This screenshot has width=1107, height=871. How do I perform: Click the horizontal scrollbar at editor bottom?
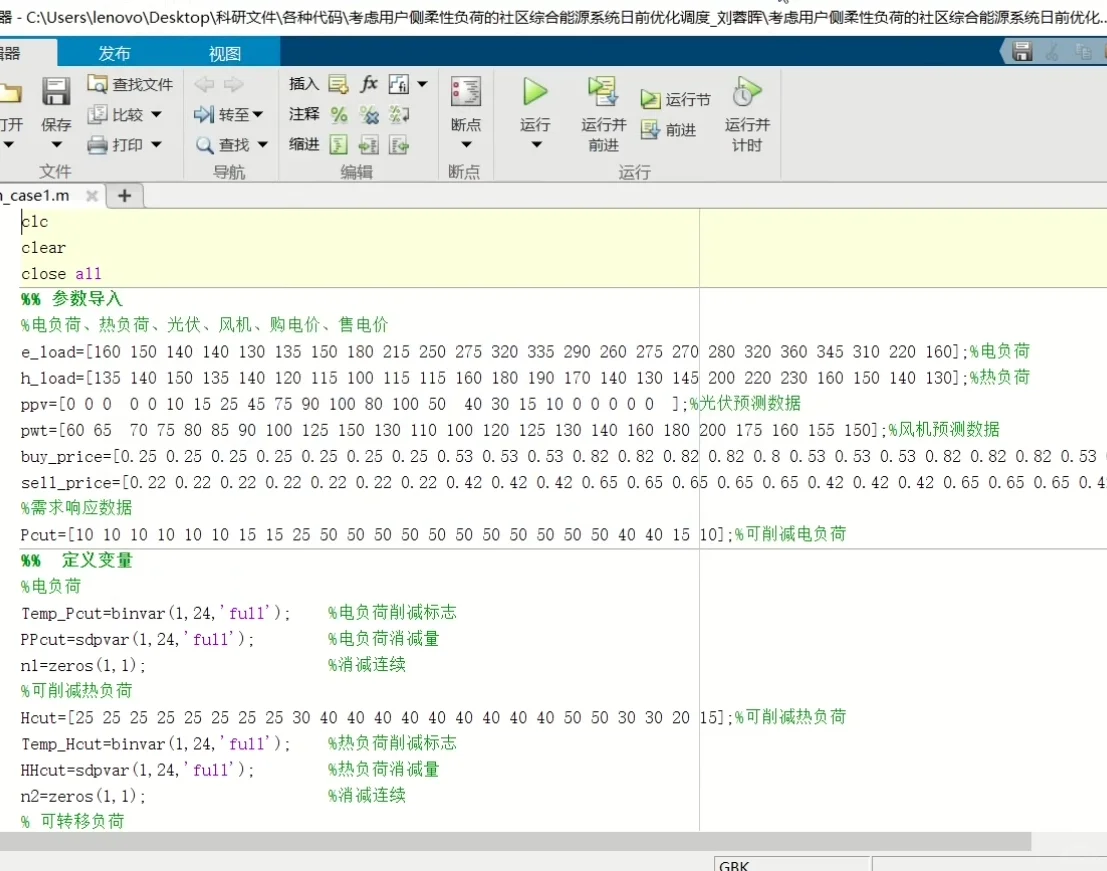[515, 841]
